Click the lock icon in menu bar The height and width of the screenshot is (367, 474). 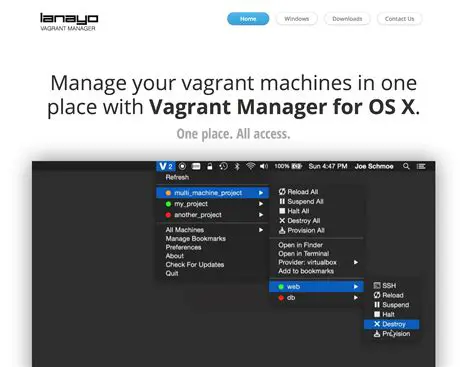[x=210, y=166]
